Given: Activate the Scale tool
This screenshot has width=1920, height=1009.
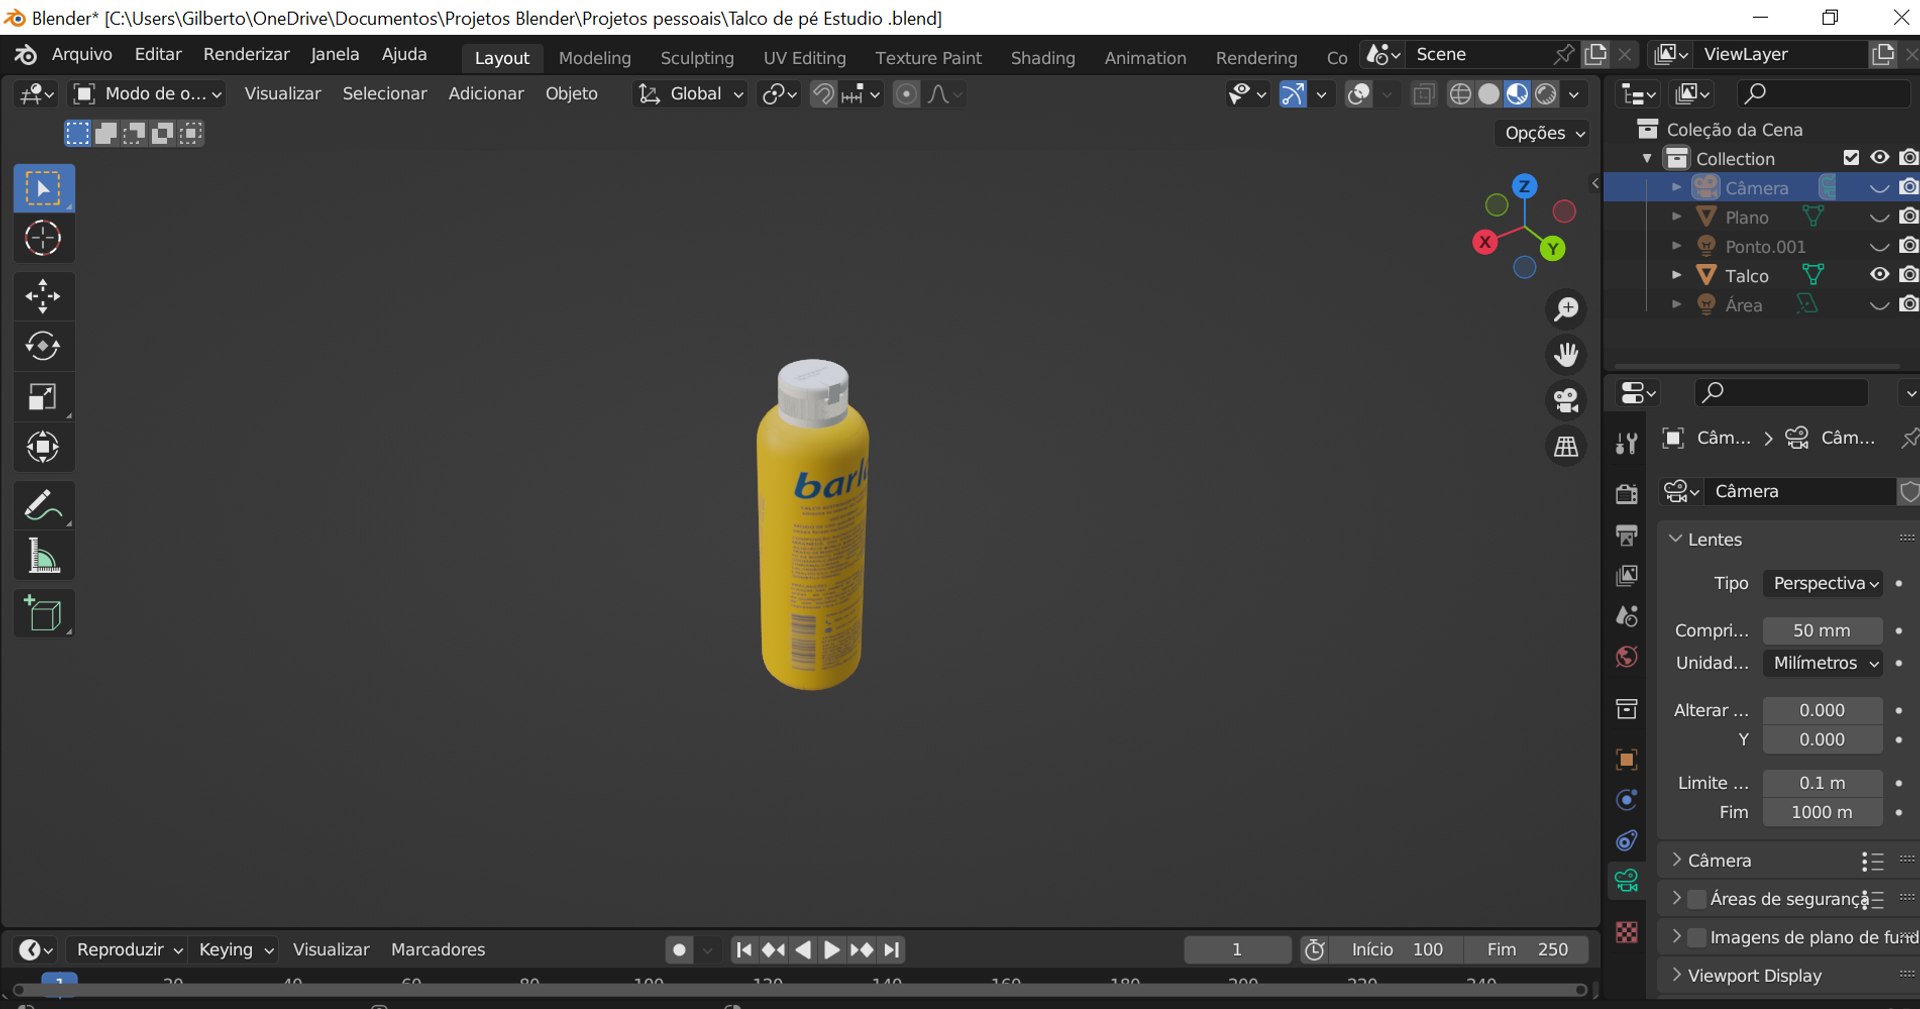Looking at the screenshot, I should click(43, 397).
